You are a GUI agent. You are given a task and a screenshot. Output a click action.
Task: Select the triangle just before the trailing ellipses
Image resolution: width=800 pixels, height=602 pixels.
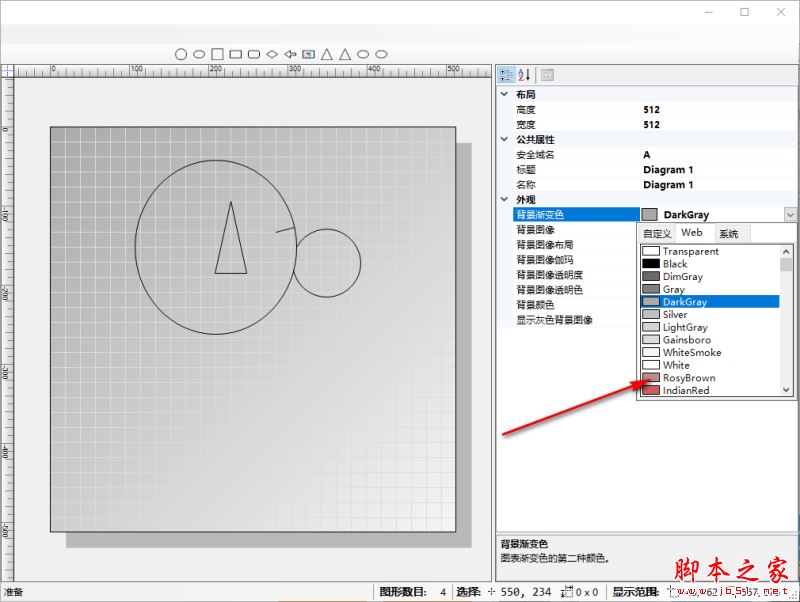[x=345, y=54]
